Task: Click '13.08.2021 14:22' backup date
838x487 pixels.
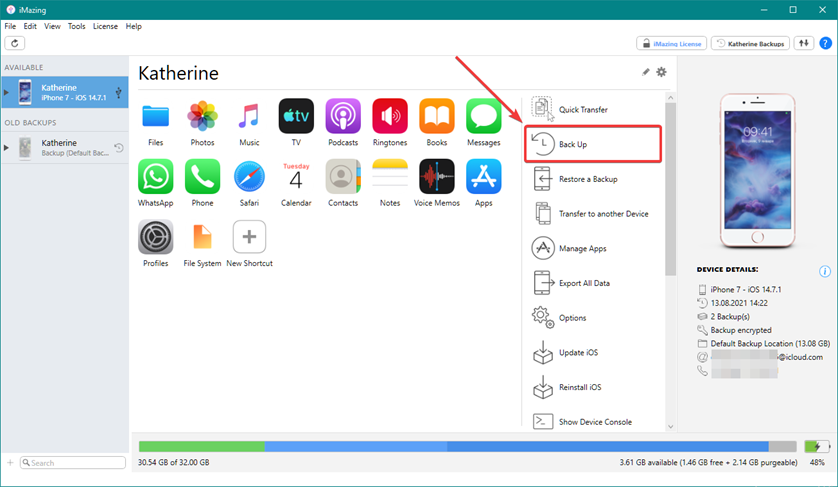Action: click(x=739, y=303)
